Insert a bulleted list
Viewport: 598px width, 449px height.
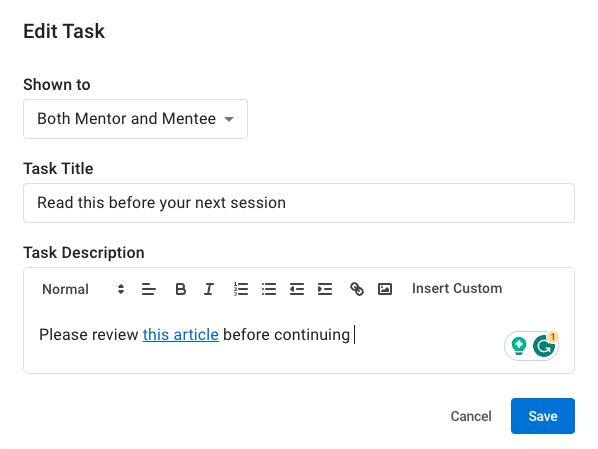pyautogui.click(x=269, y=289)
